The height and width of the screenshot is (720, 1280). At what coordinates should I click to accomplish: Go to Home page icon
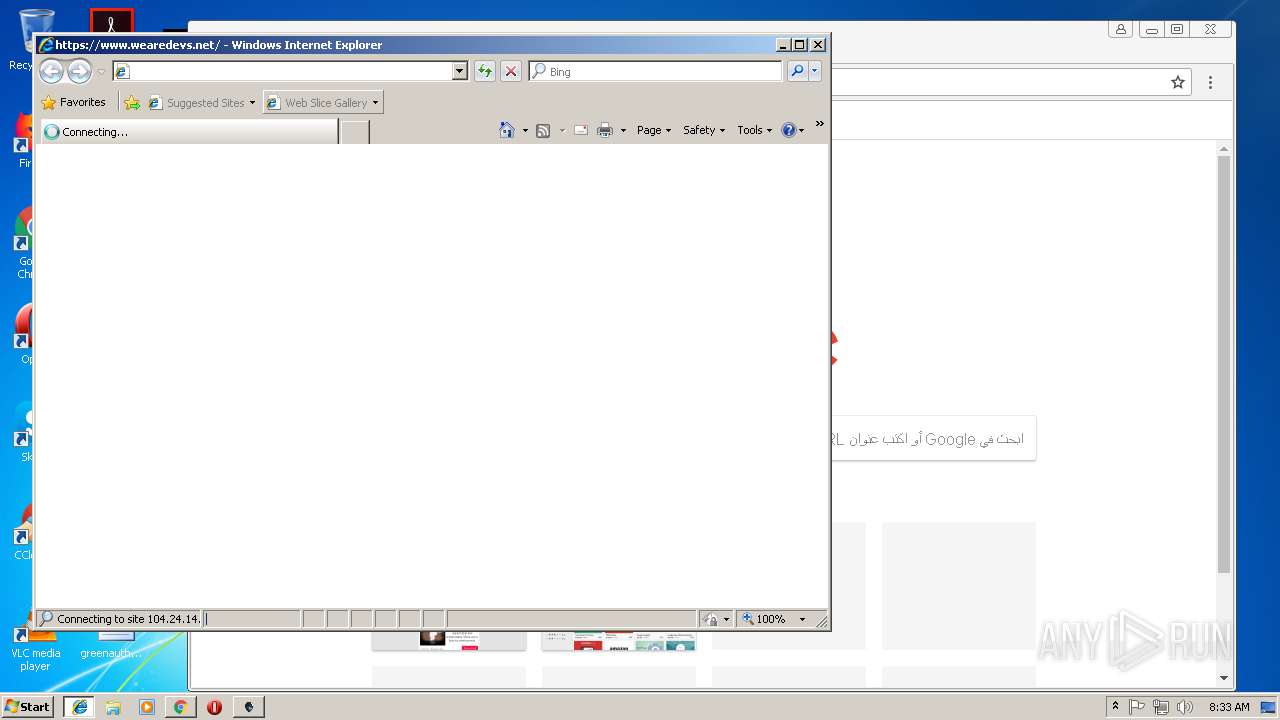(507, 130)
